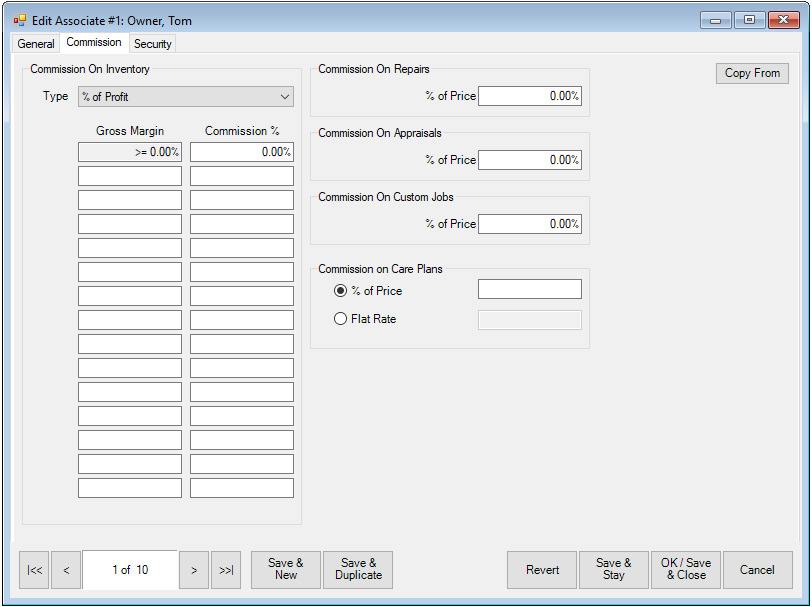Jump to the last associate record
This screenshot has height=607, width=812.
(x=226, y=570)
